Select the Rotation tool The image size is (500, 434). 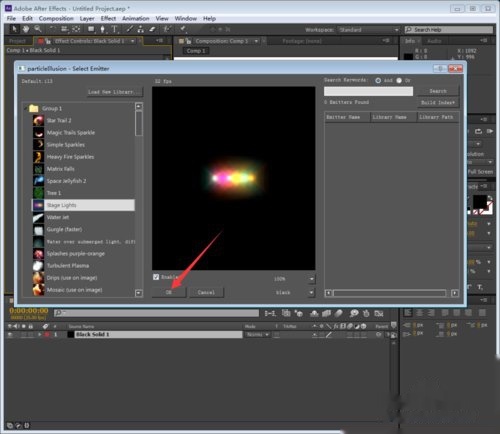tap(52, 29)
